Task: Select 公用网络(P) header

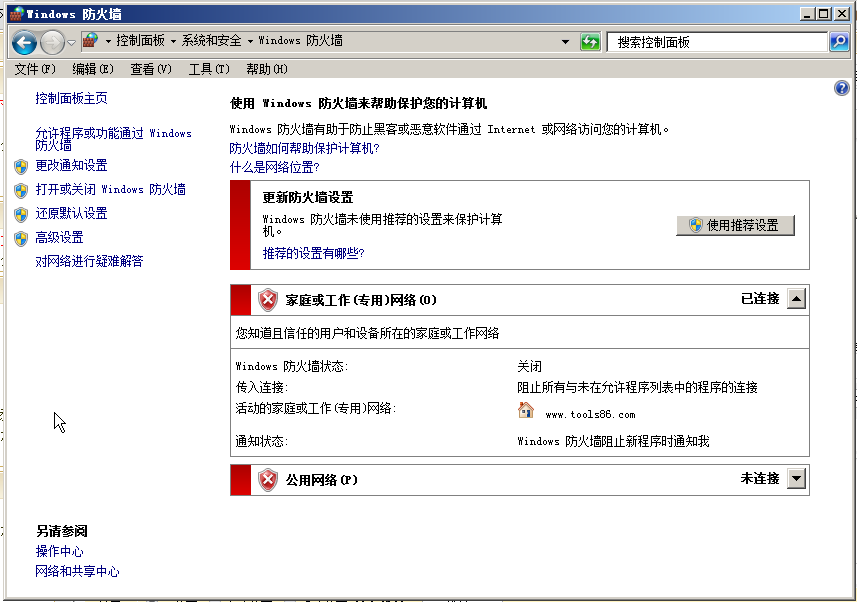Action: click(321, 480)
